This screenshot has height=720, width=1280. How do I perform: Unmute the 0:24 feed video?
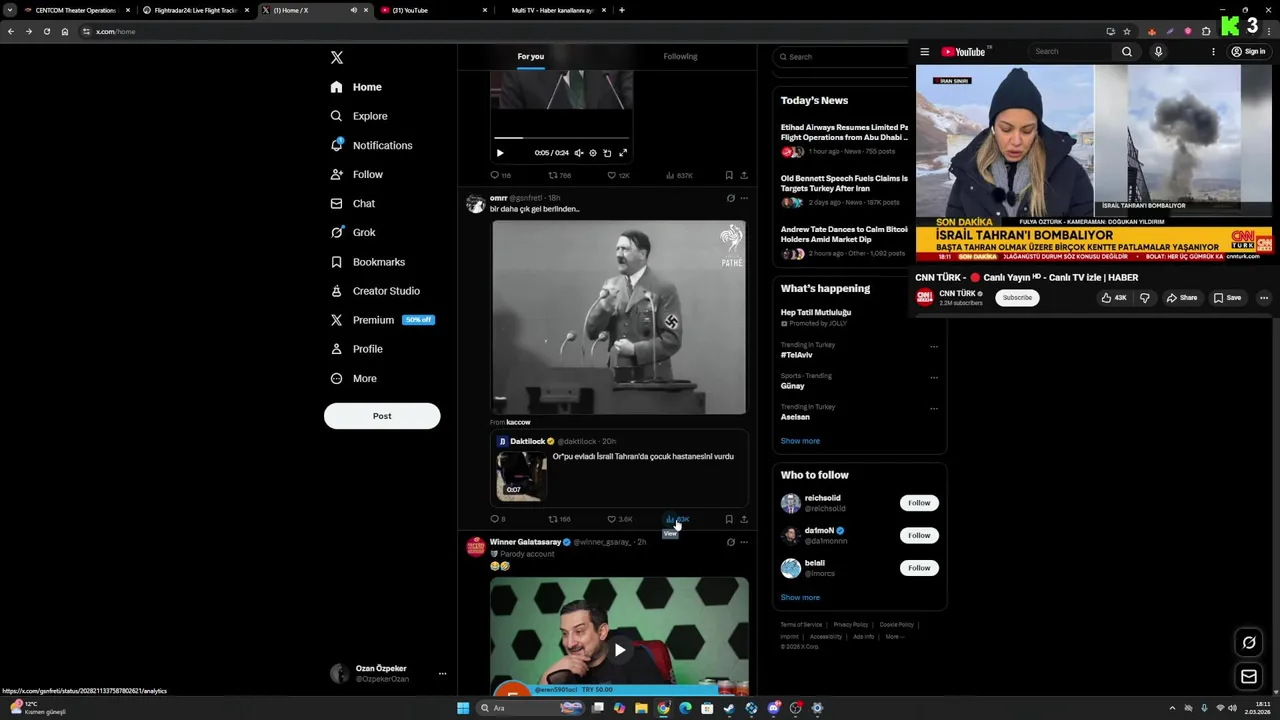578,153
